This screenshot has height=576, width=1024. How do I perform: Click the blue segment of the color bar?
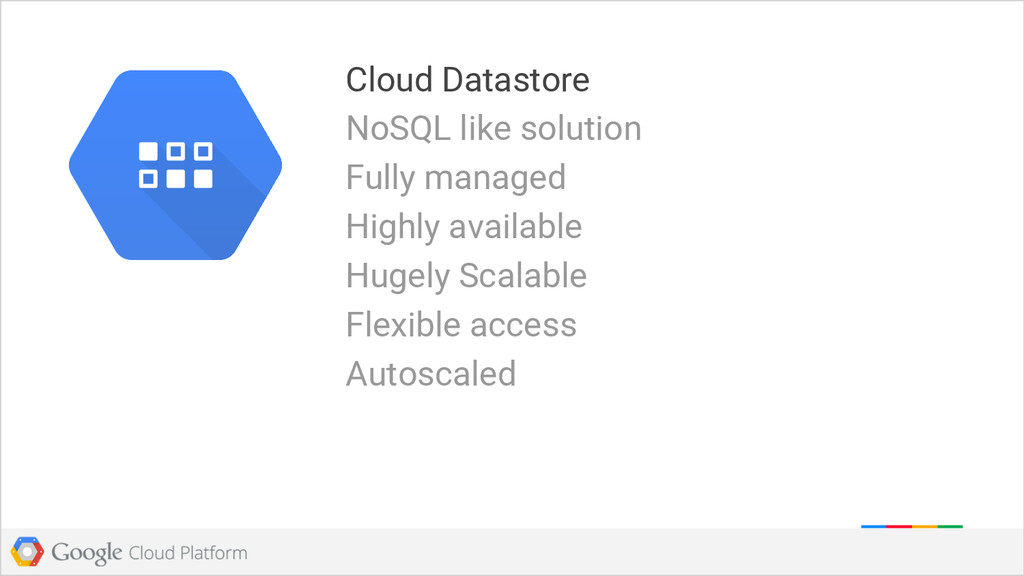tap(873, 525)
